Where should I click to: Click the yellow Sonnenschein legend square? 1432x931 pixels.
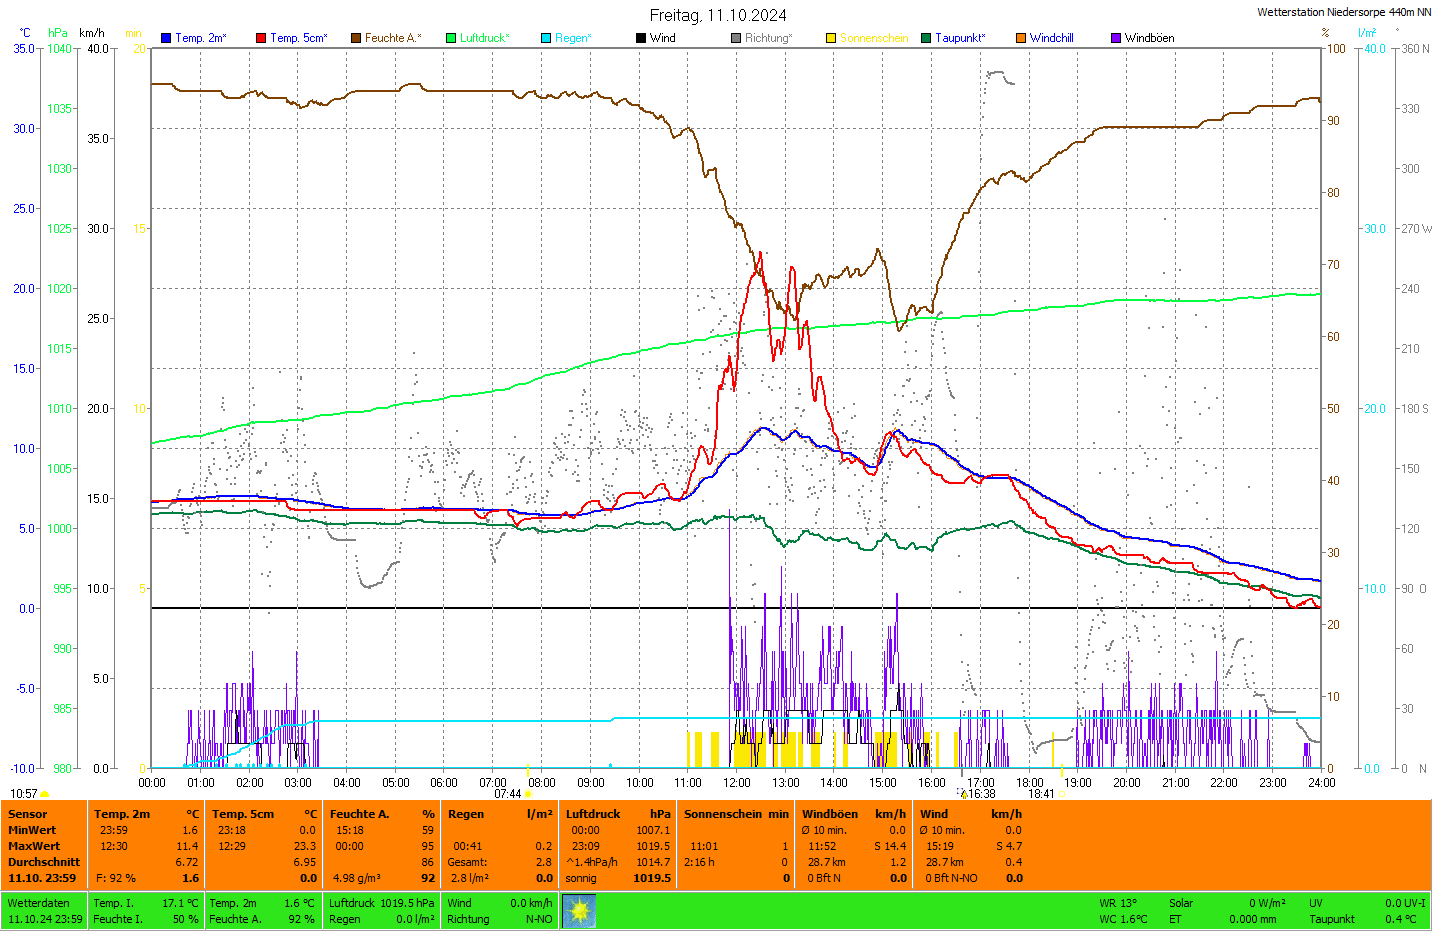[831, 38]
